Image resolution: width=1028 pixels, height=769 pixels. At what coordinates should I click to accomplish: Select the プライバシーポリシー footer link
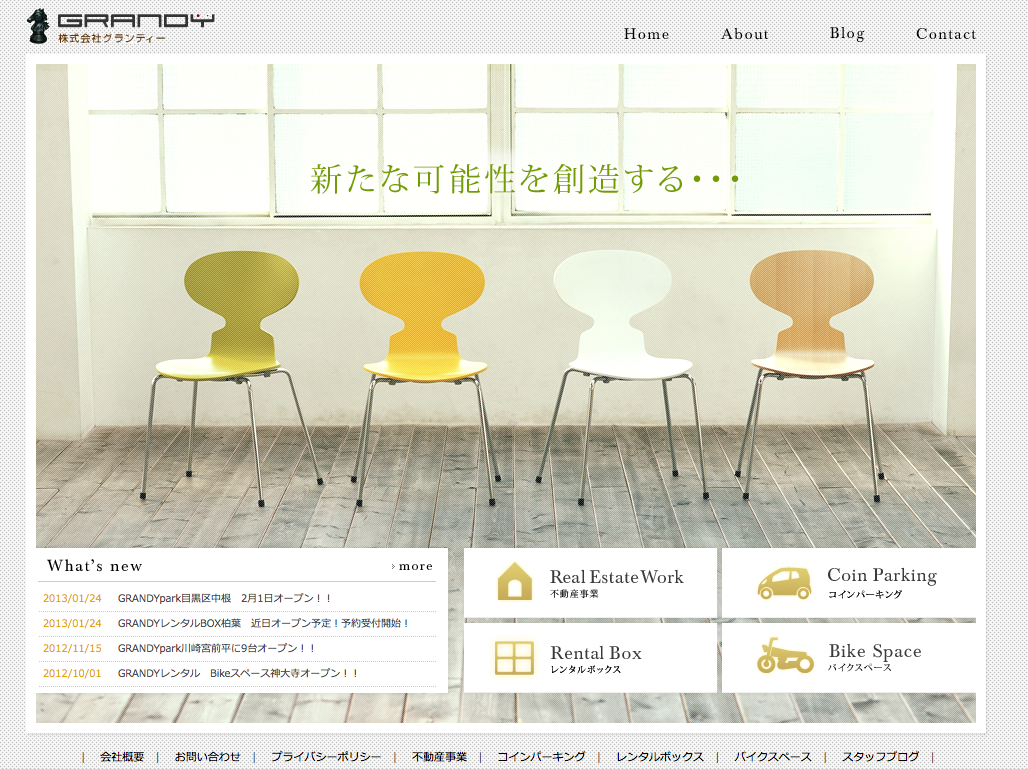pos(325,757)
